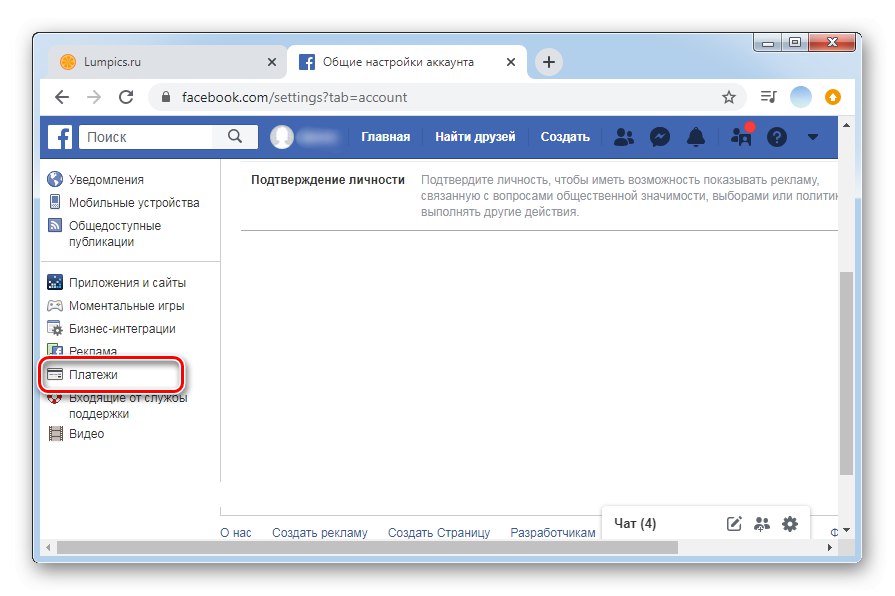Click the Создать рекламу footer link
This screenshot has width=895, height=596.
(320, 533)
